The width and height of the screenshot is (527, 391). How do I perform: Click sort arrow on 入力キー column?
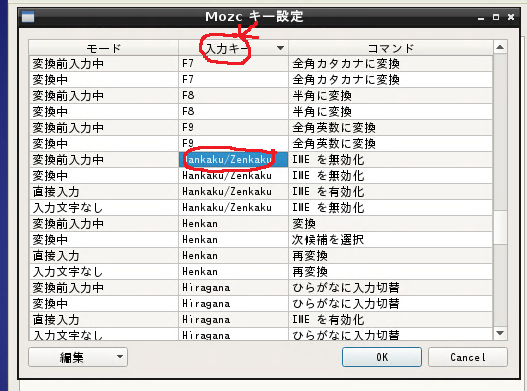pyautogui.click(x=280, y=48)
